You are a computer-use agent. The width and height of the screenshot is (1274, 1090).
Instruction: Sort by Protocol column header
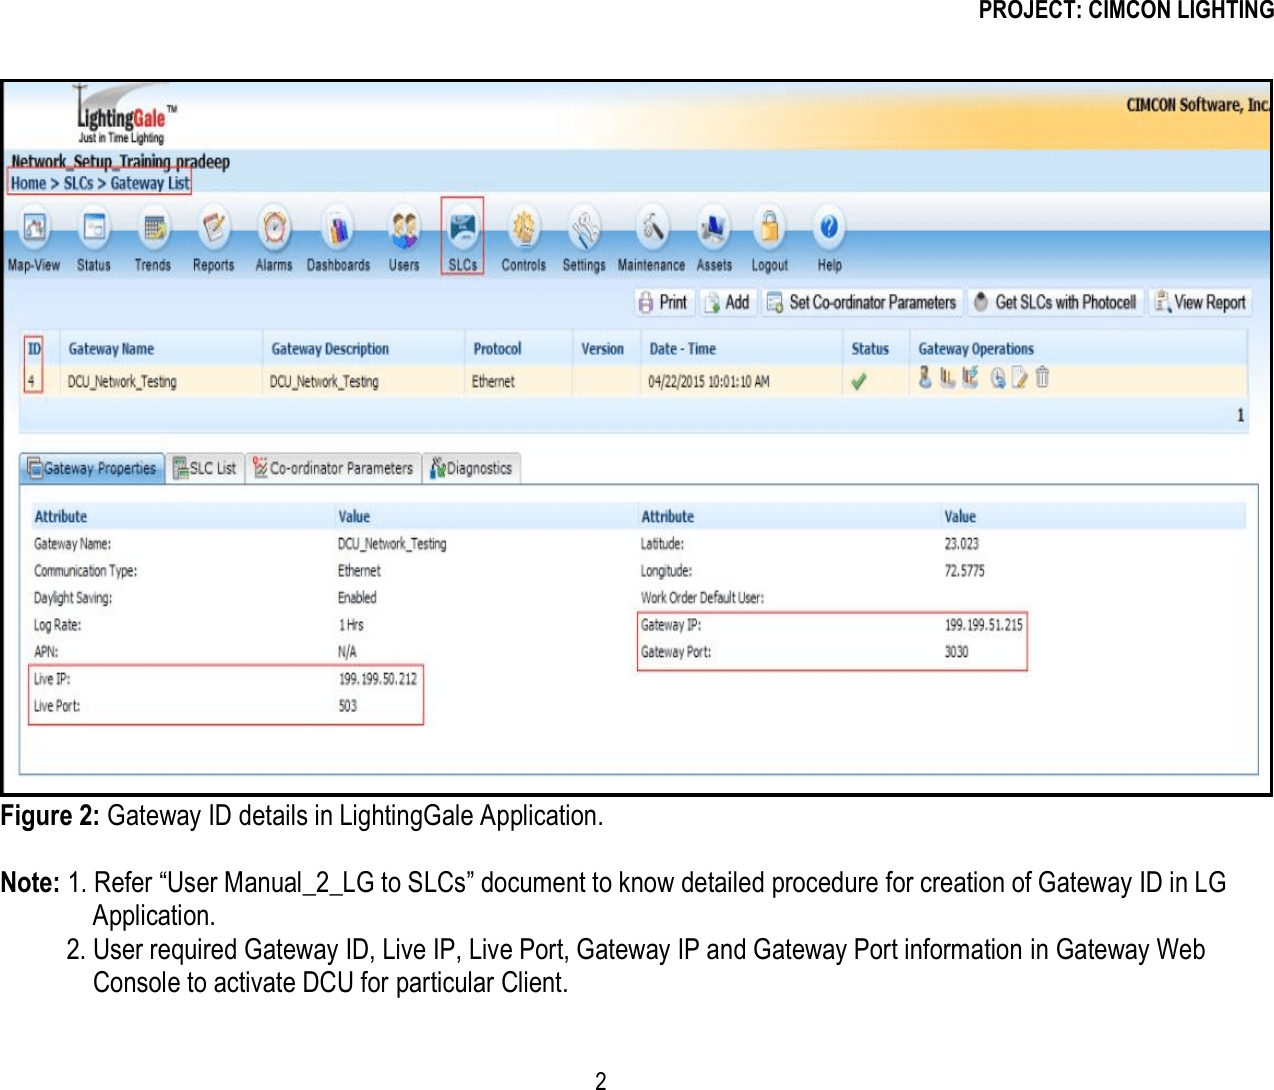pyautogui.click(x=497, y=349)
